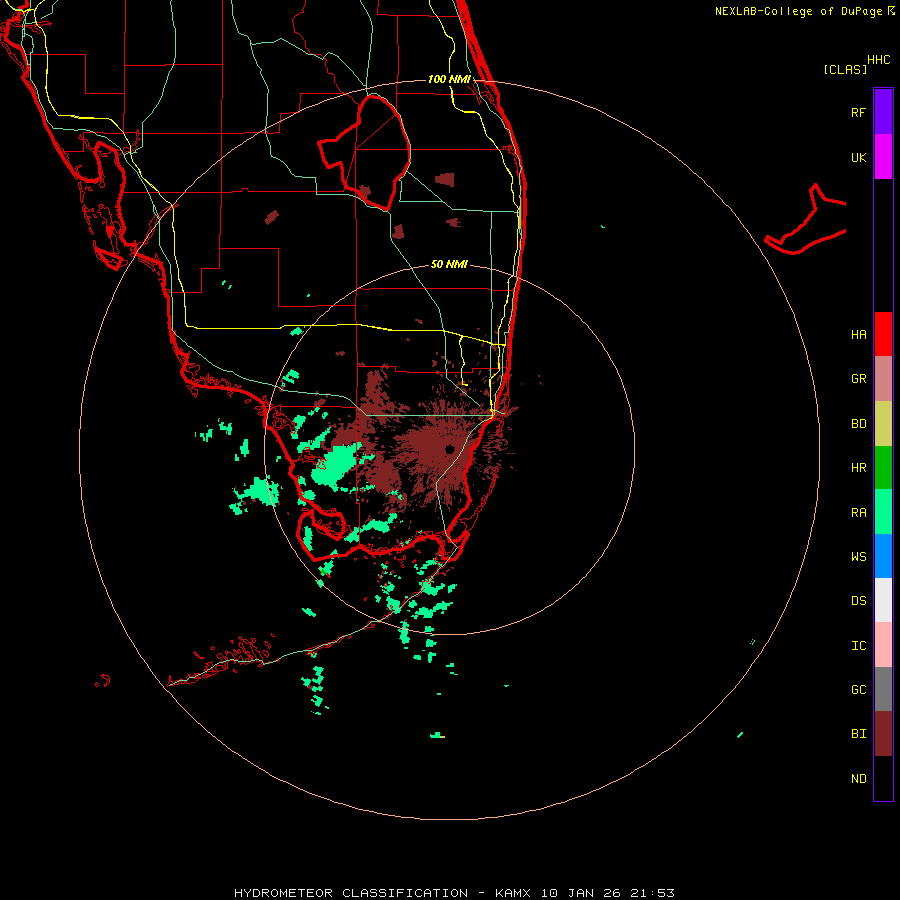Click the GR legend label

(858, 379)
